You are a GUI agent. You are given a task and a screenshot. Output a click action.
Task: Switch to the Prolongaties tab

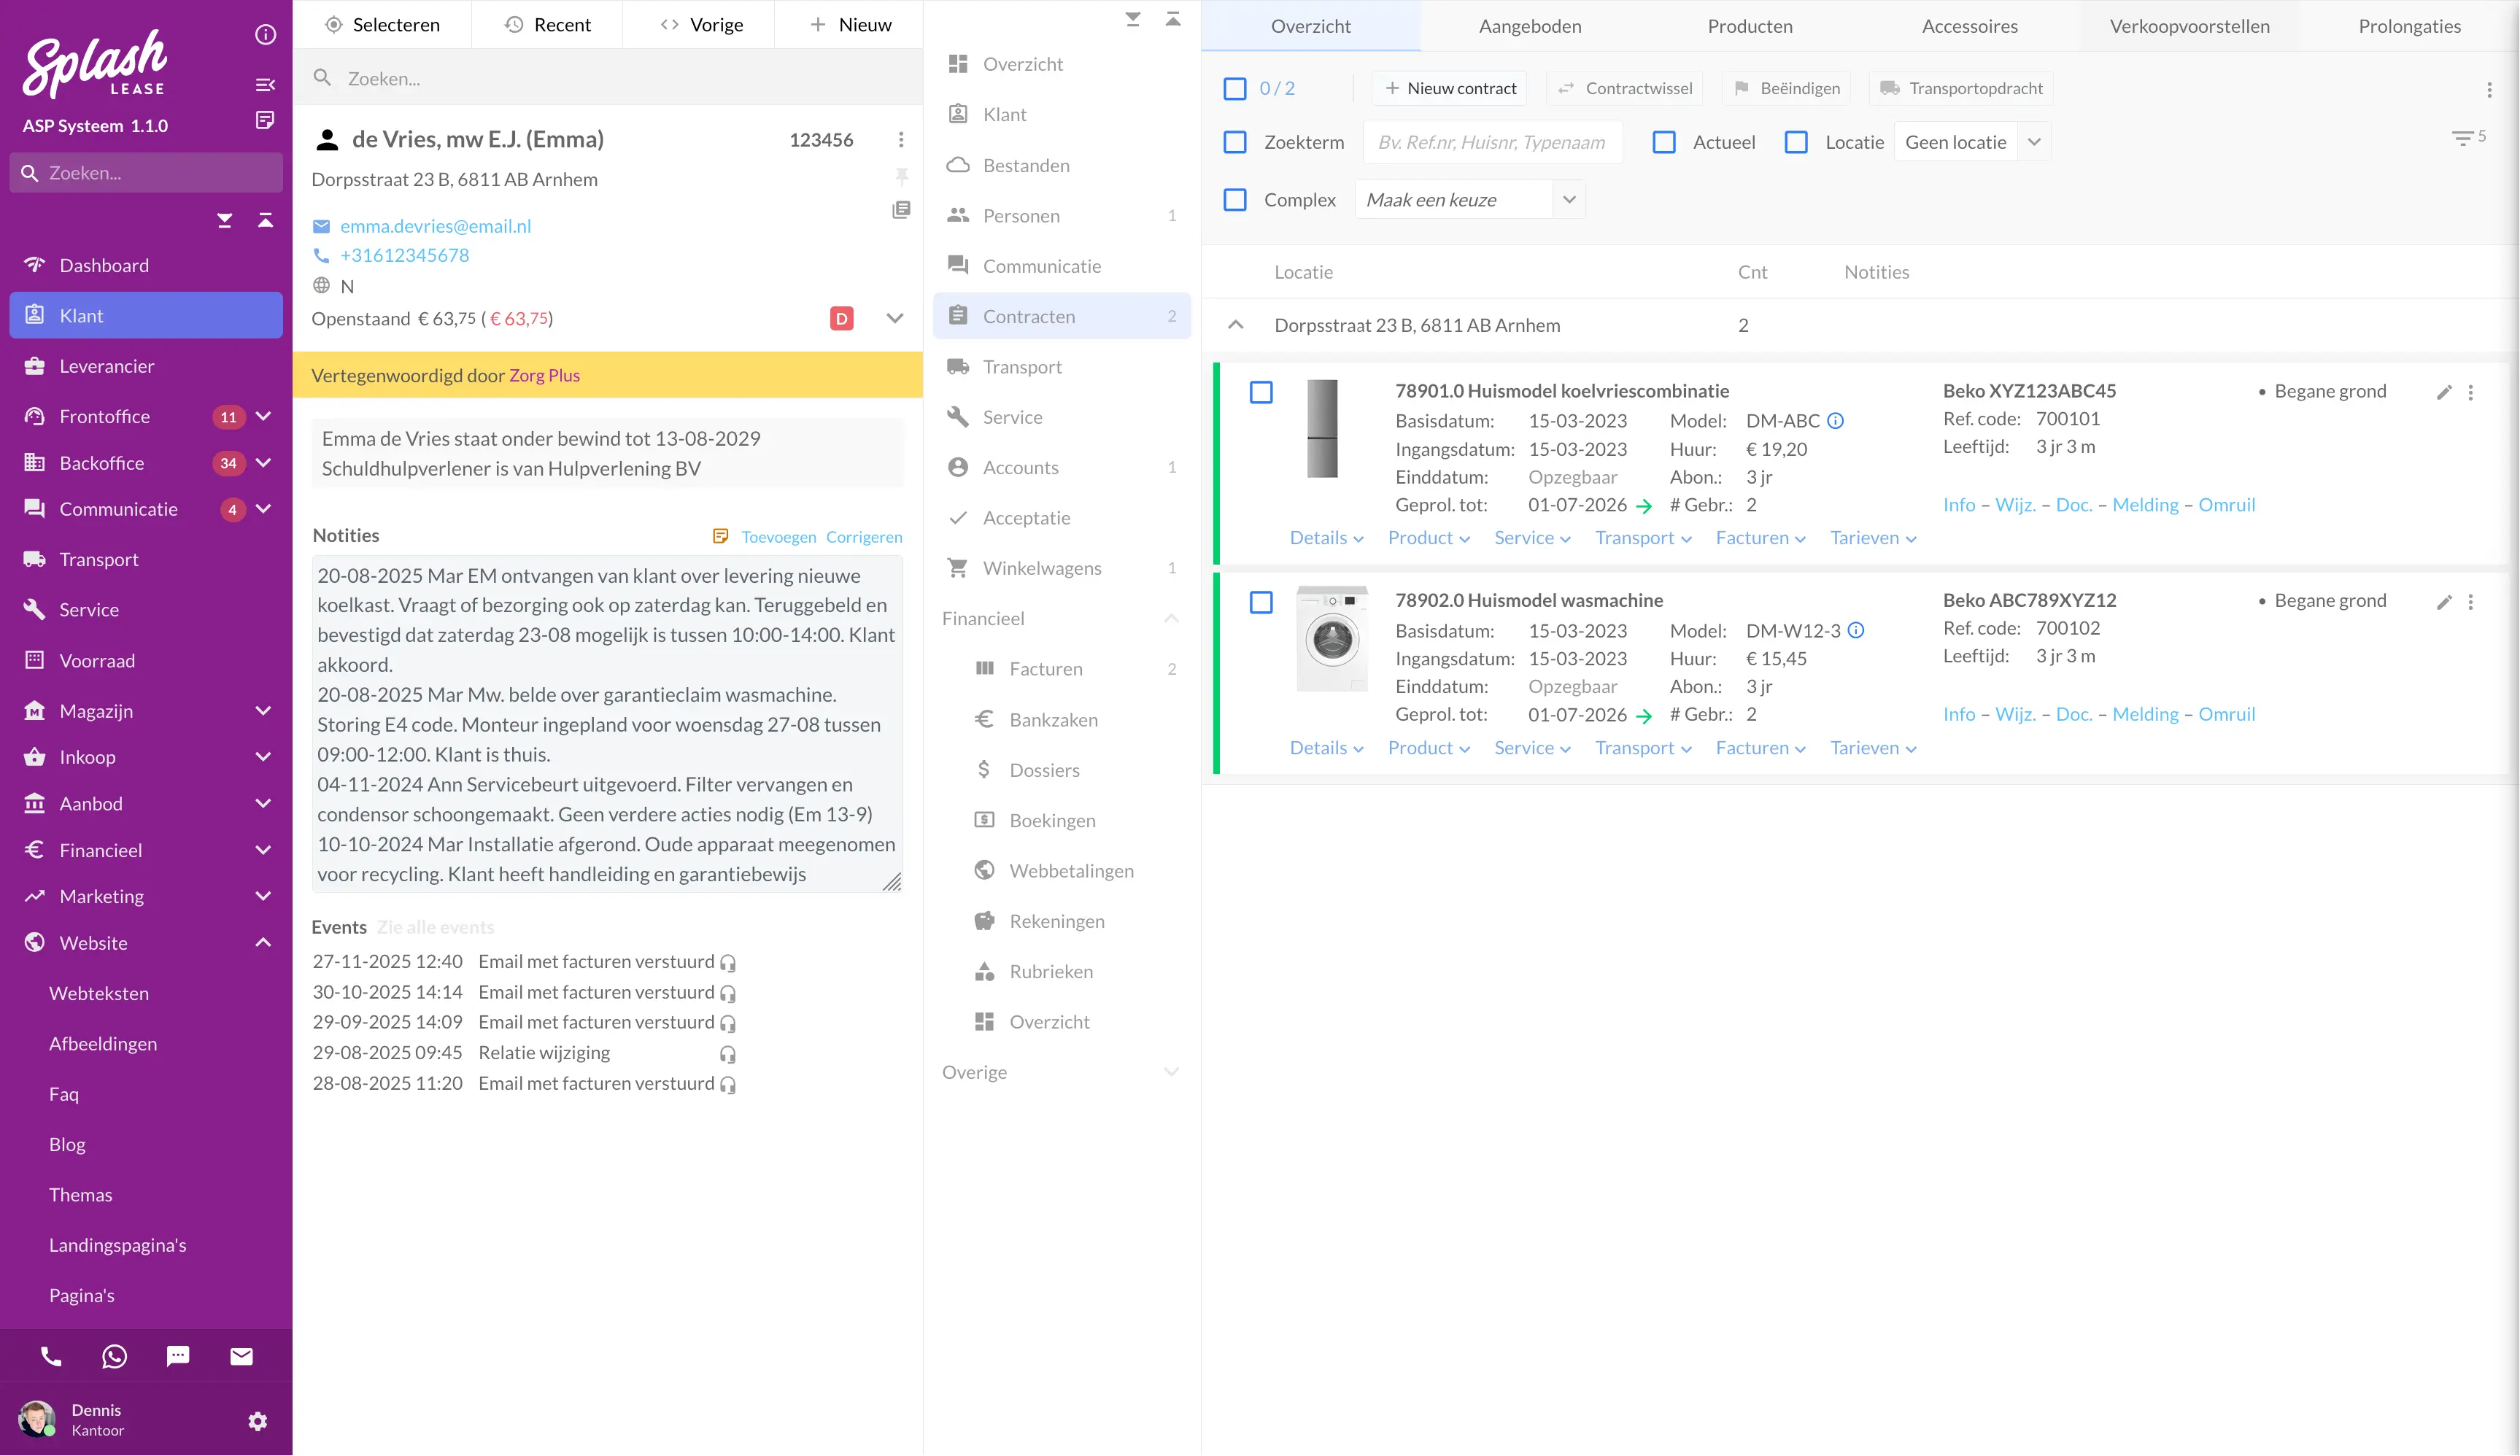(x=2409, y=26)
